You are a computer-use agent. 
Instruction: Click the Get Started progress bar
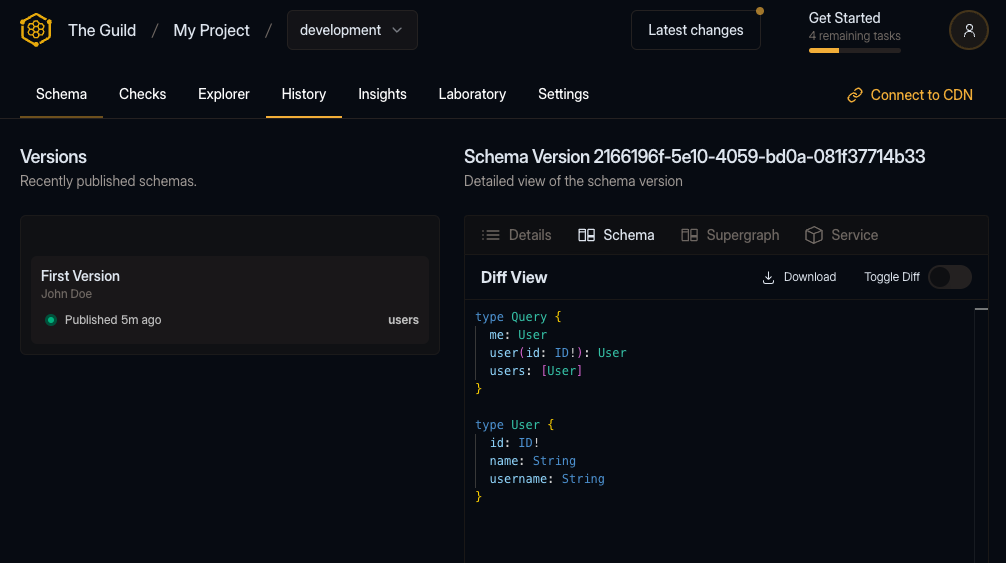click(x=854, y=50)
